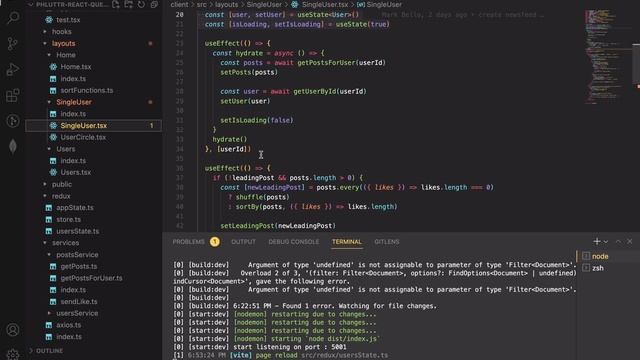Expand the hooks folder

tap(62, 31)
